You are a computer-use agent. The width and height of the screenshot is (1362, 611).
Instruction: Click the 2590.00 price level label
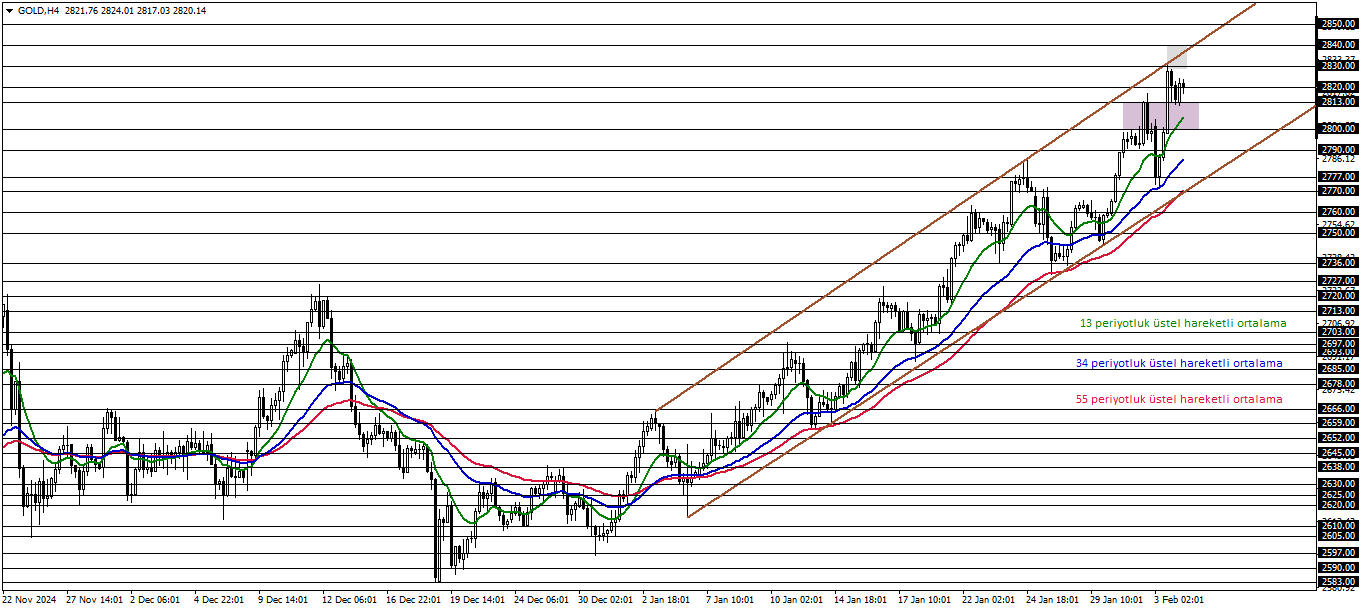click(1338, 568)
